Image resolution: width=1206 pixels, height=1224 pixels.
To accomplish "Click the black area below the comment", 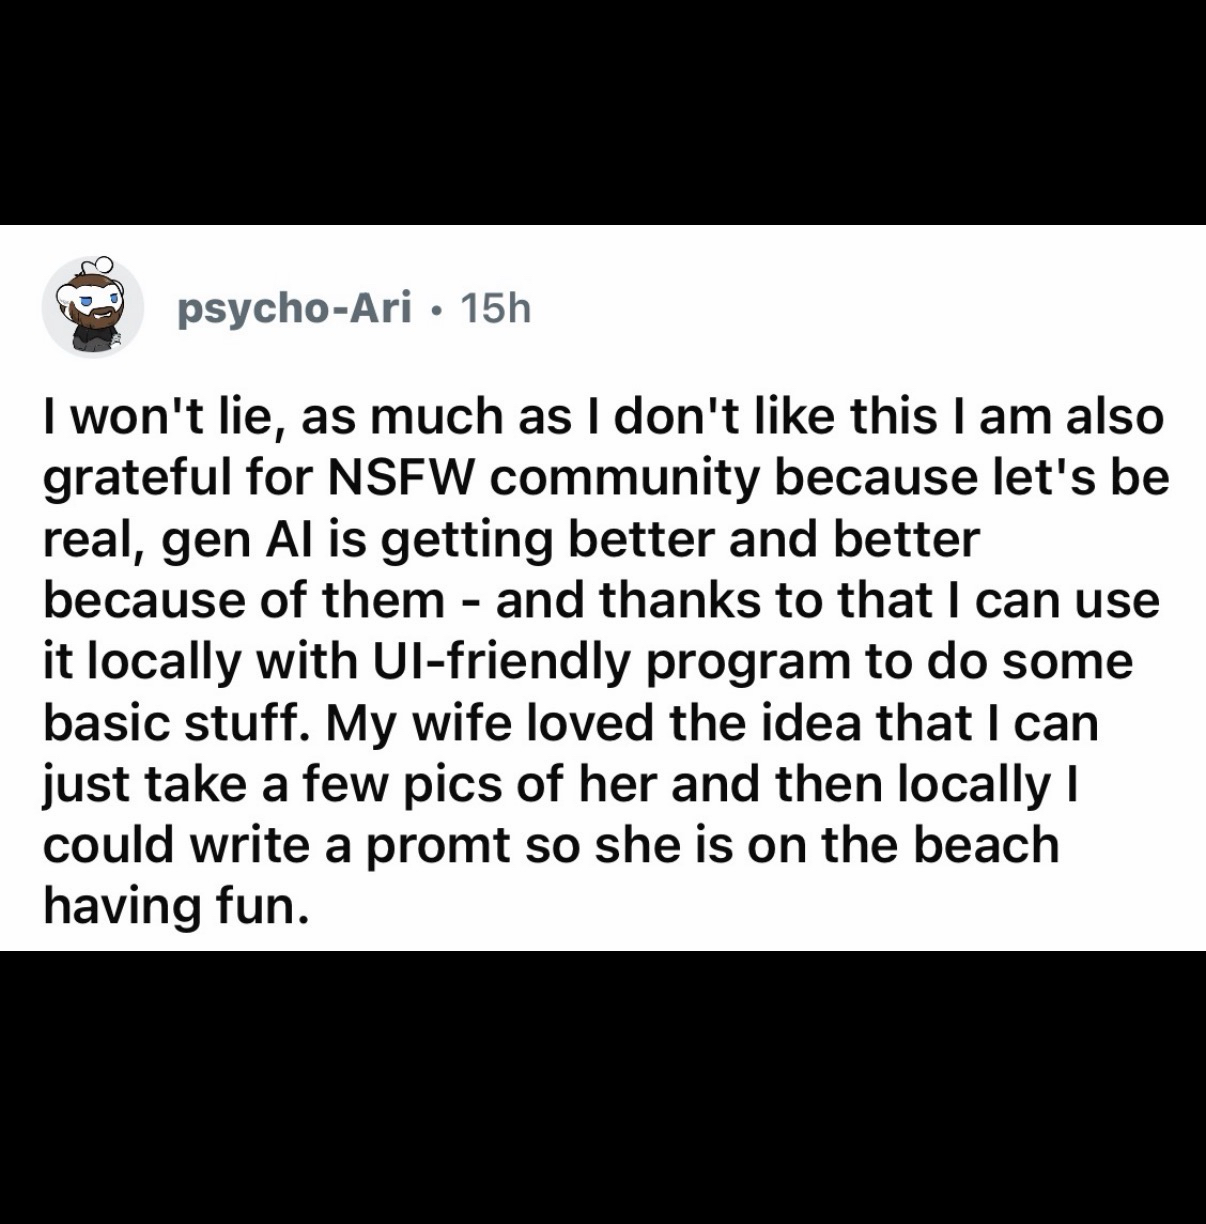I will 603,1090.
